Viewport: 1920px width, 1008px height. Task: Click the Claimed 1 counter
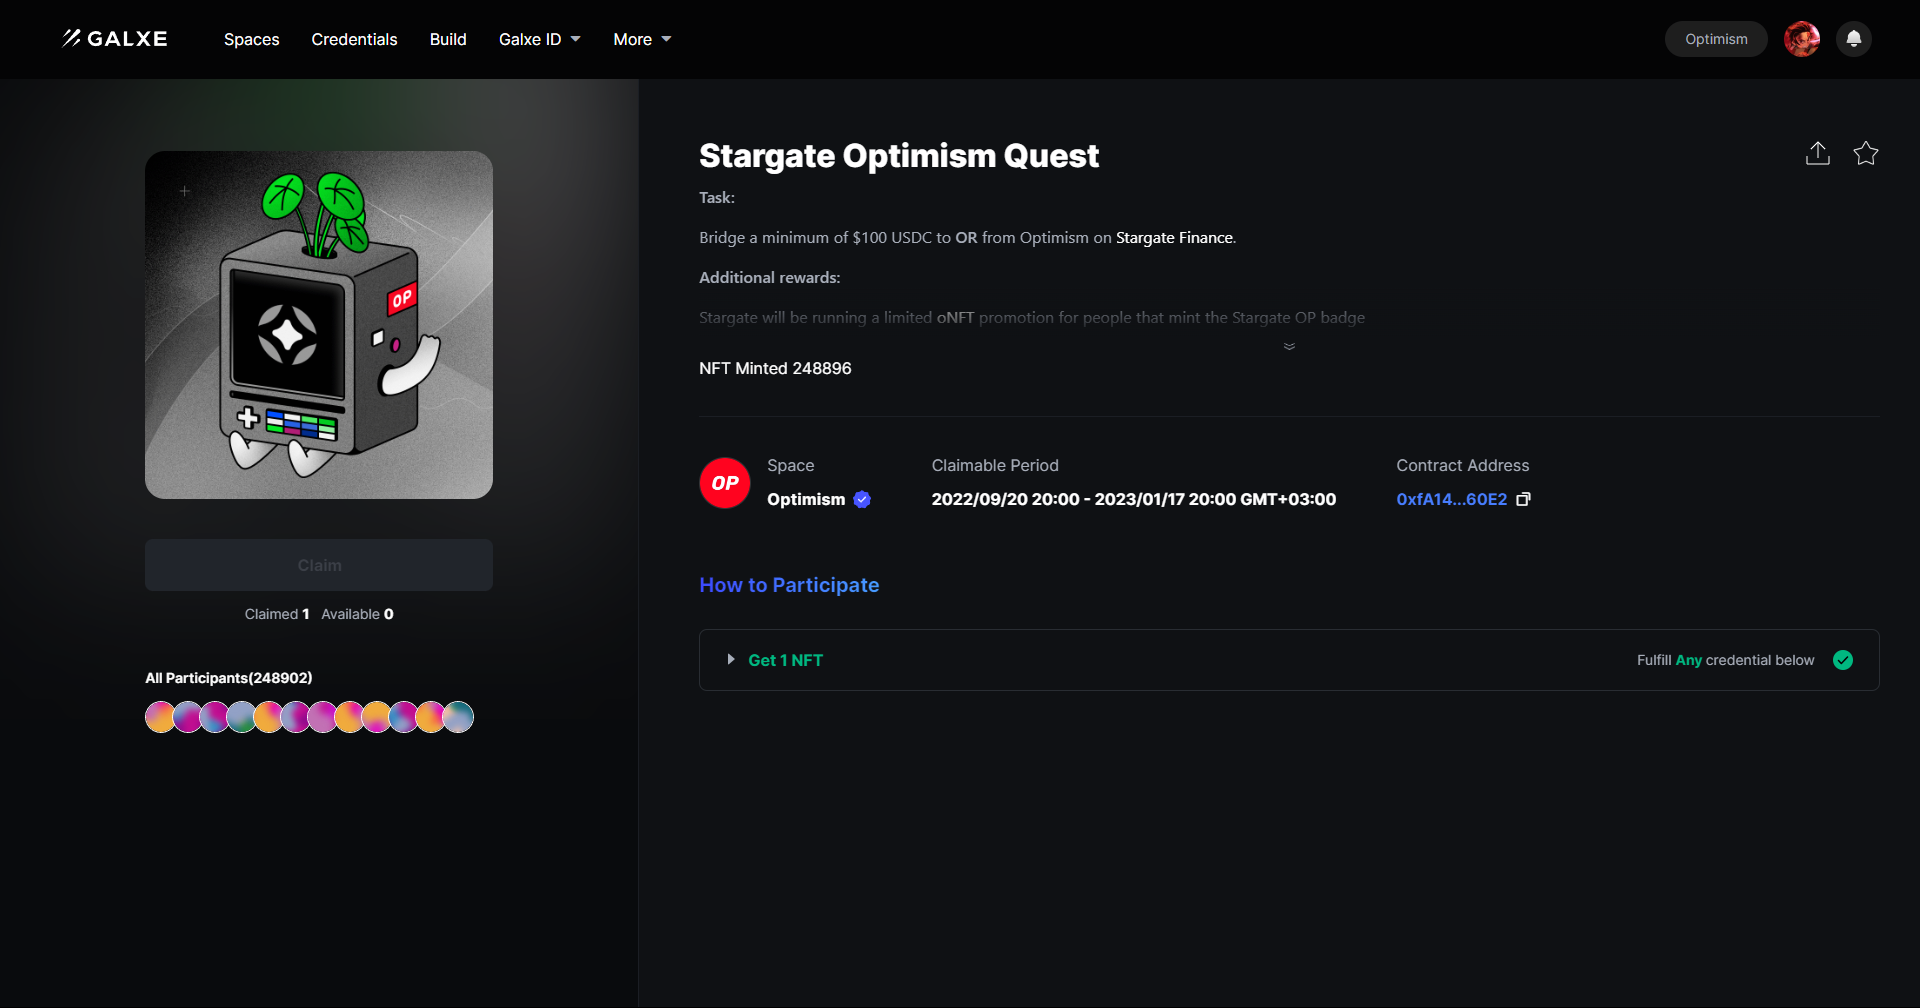coord(277,614)
